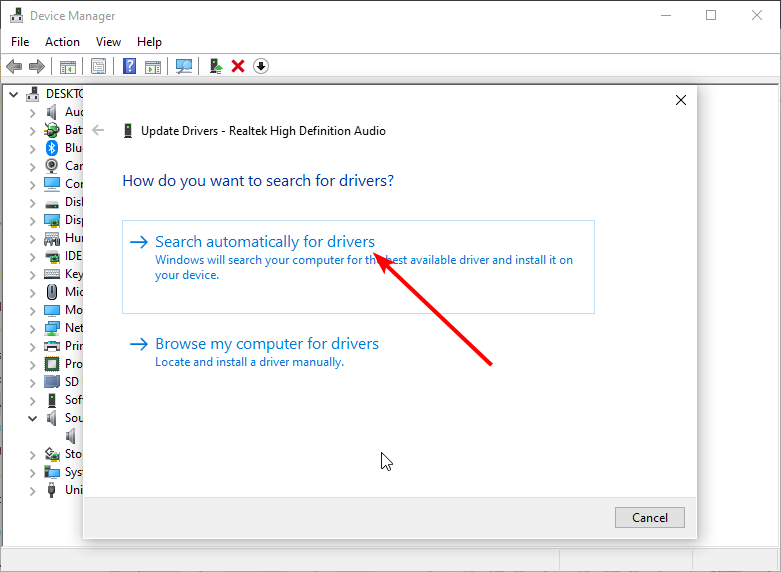Expand the Computer tree node chevron
Viewport: 781px width, 572px height.
point(32,185)
